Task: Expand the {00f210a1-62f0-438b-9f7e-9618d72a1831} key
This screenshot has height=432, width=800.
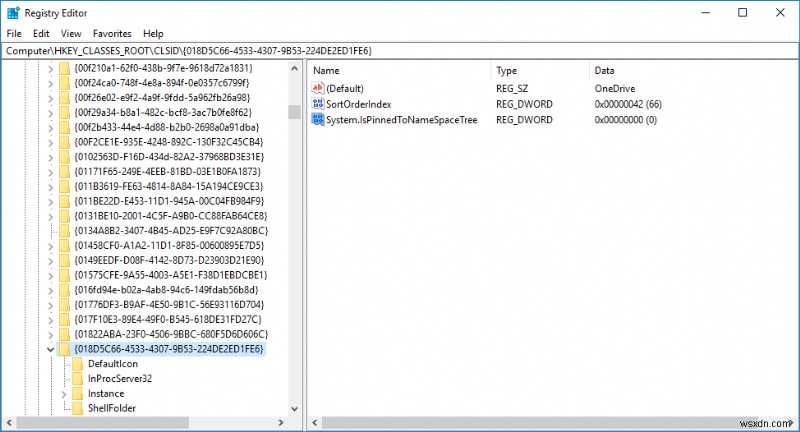Action: click(50, 68)
